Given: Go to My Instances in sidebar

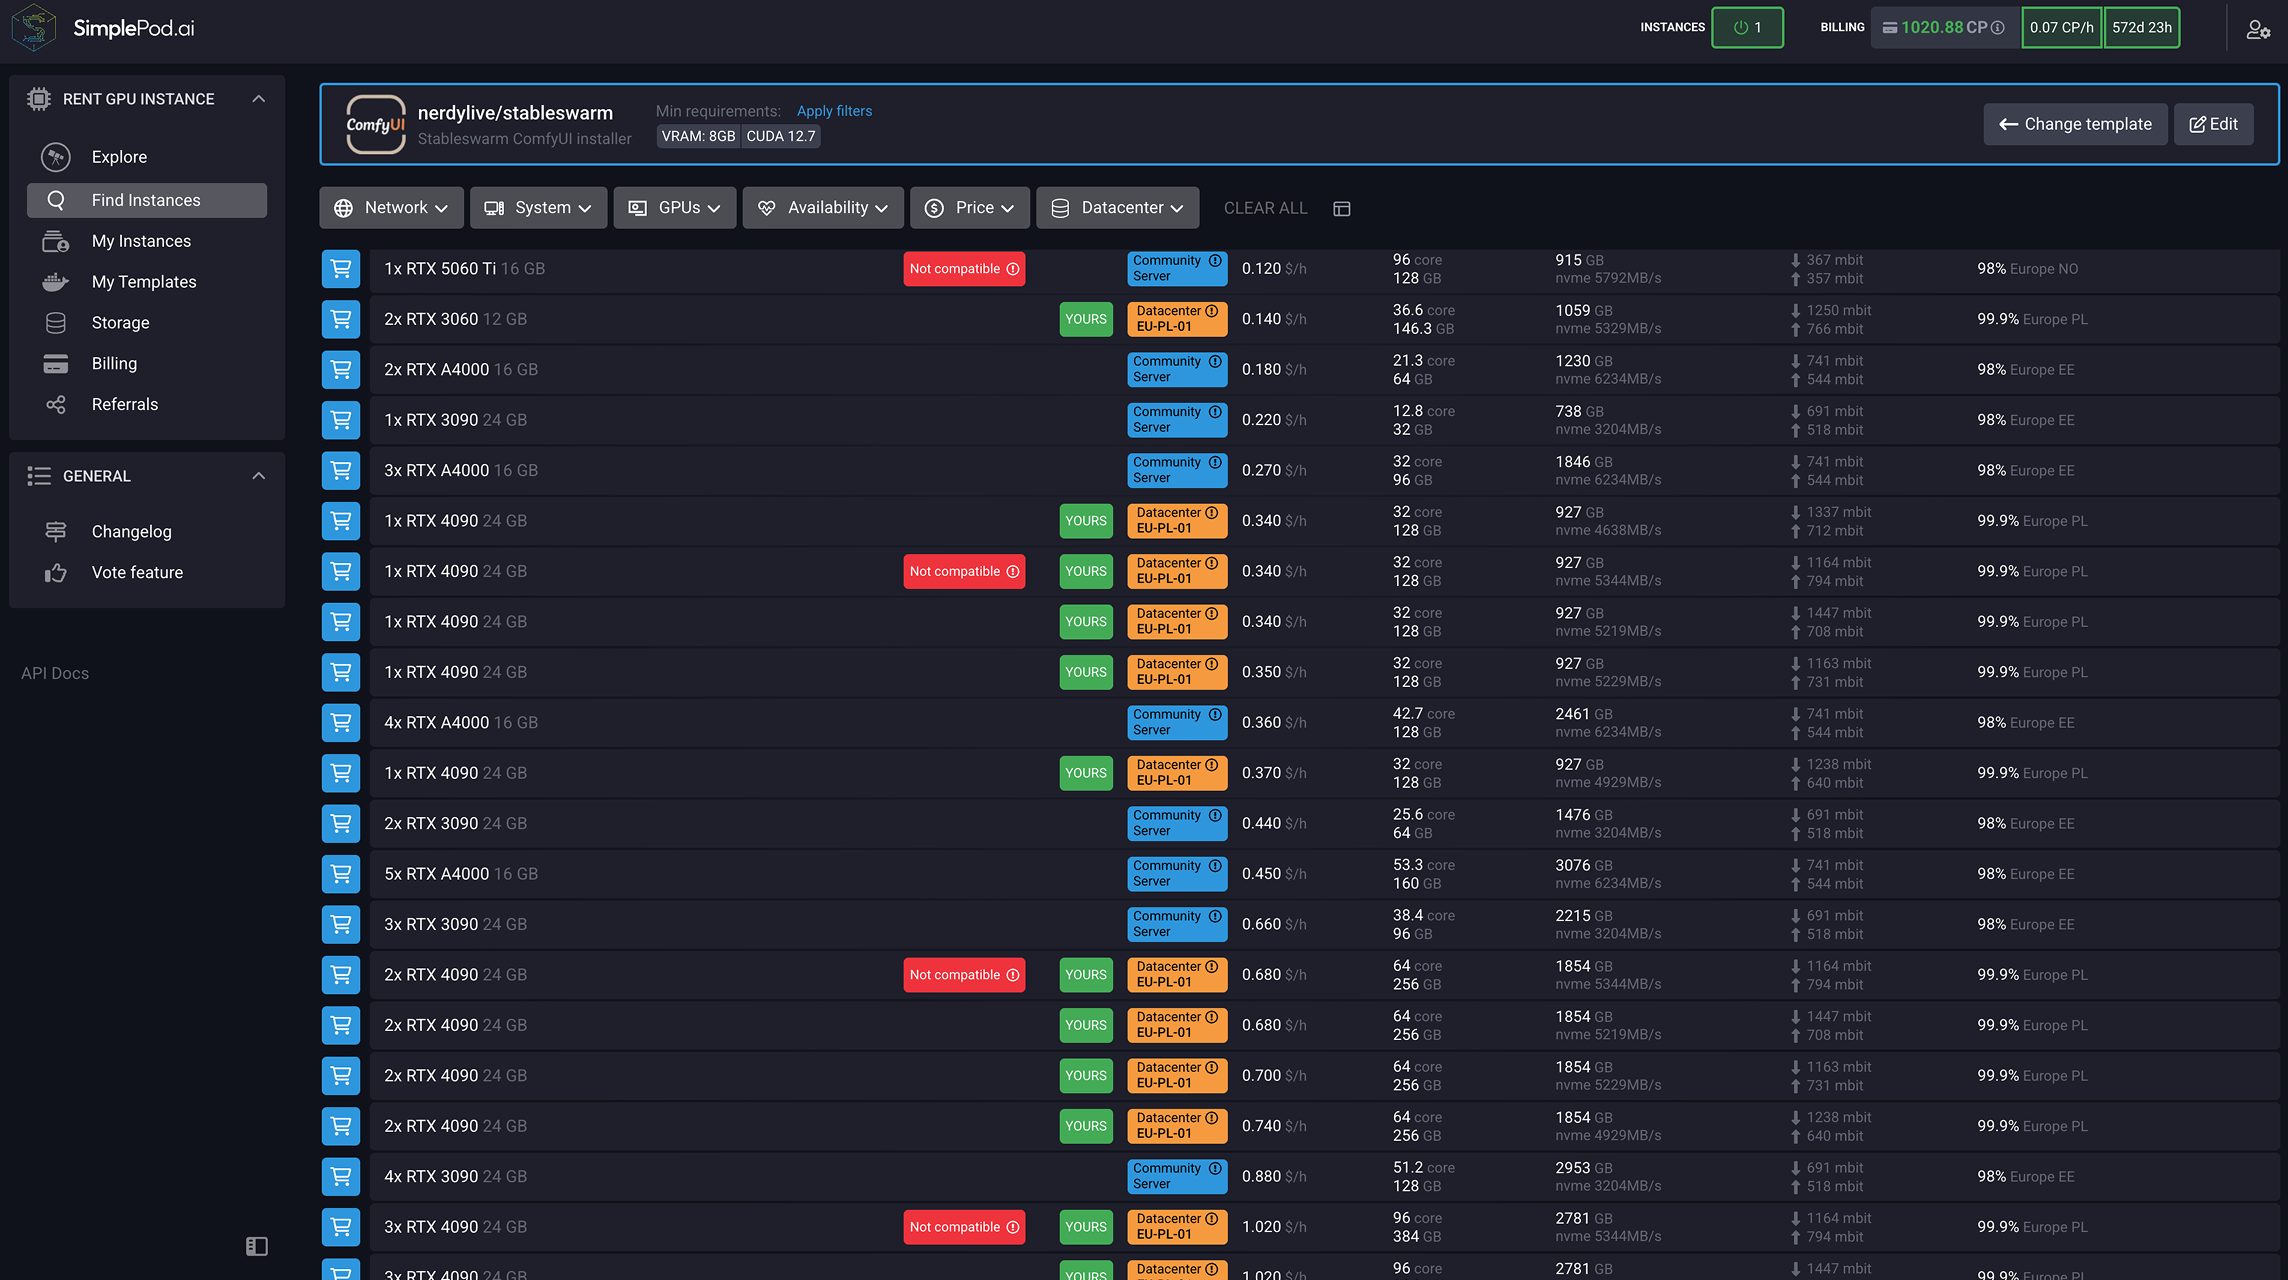Looking at the screenshot, I should 141,241.
